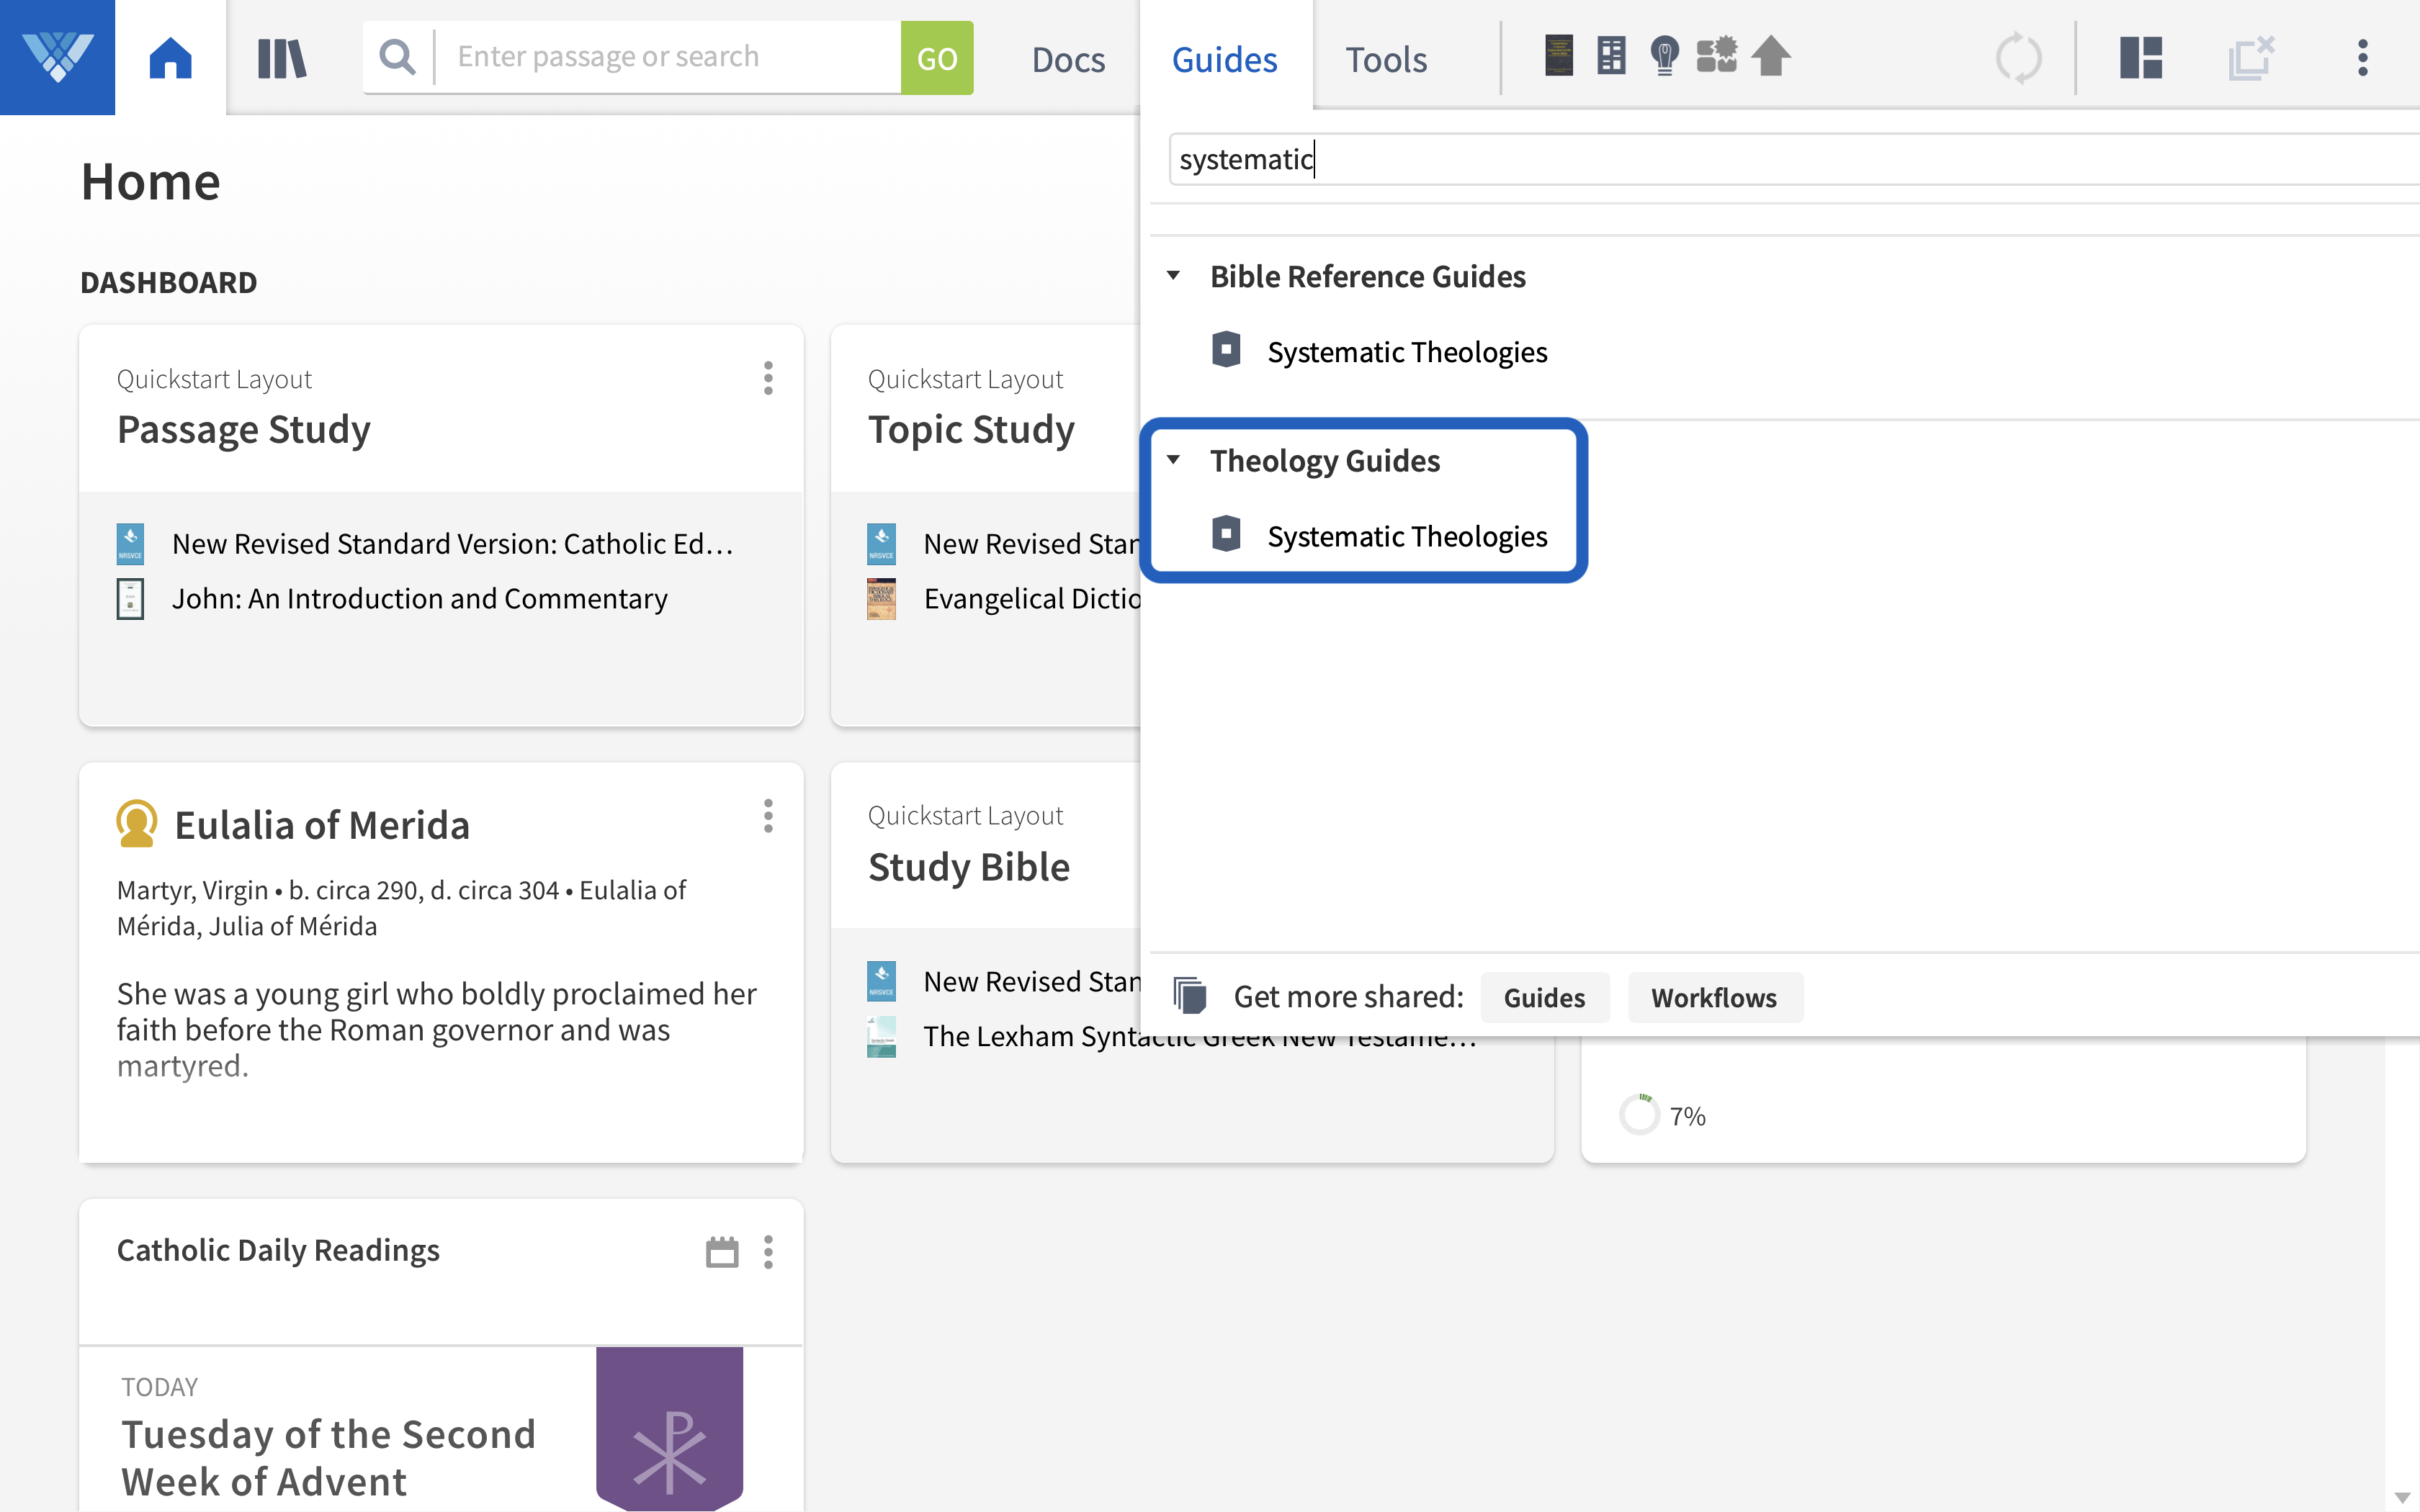Collapse Bible Reference Guides section
The height and width of the screenshot is (1512, 2420).
point(1174,276)
